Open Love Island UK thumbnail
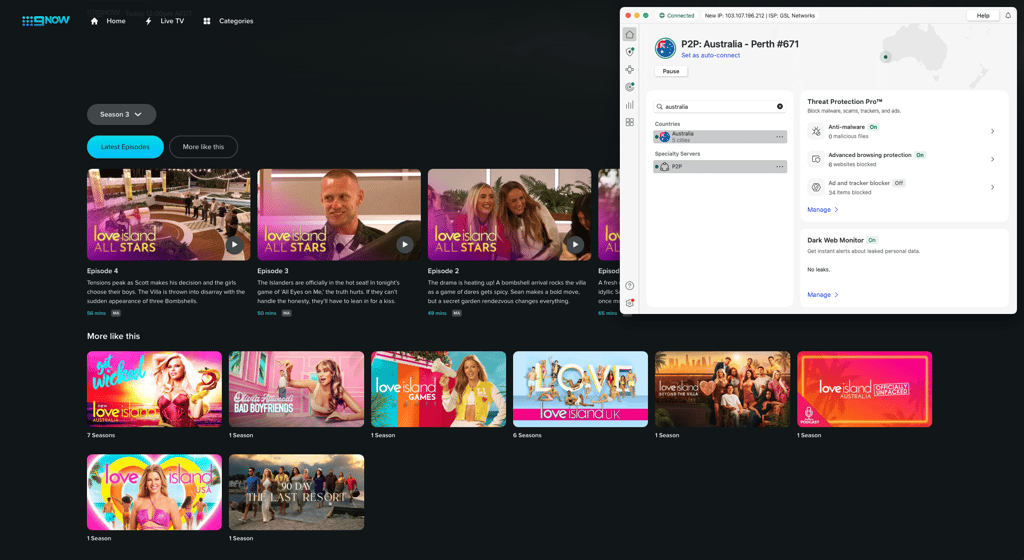This screenshot has height=560, width=1024. click(x=581, y=389)
